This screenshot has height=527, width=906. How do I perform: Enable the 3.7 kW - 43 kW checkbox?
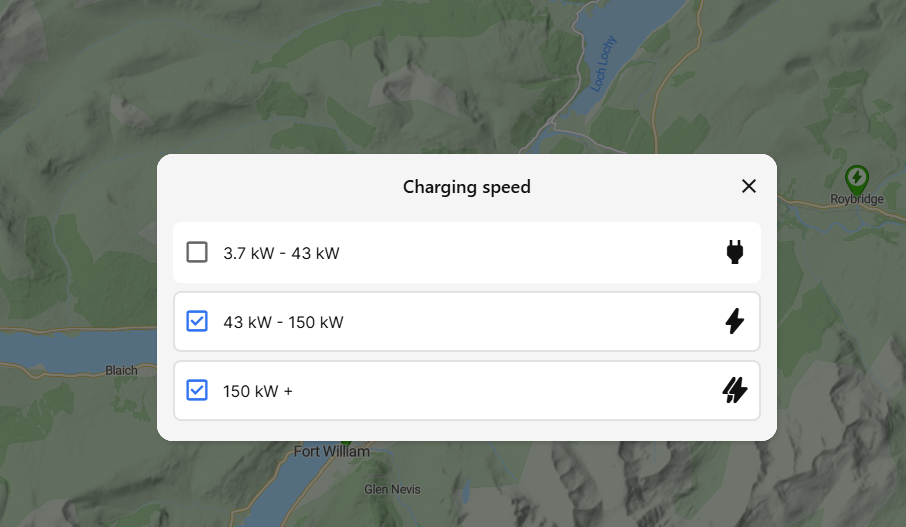click(x=197, y=253)
